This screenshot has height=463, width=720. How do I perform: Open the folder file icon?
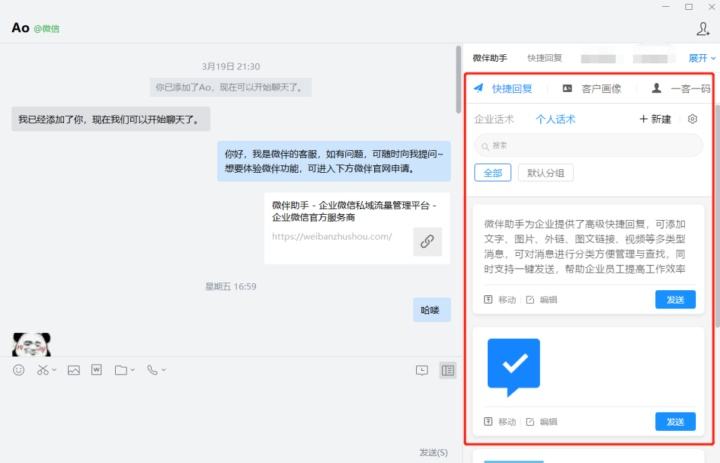tap(121, 370)
